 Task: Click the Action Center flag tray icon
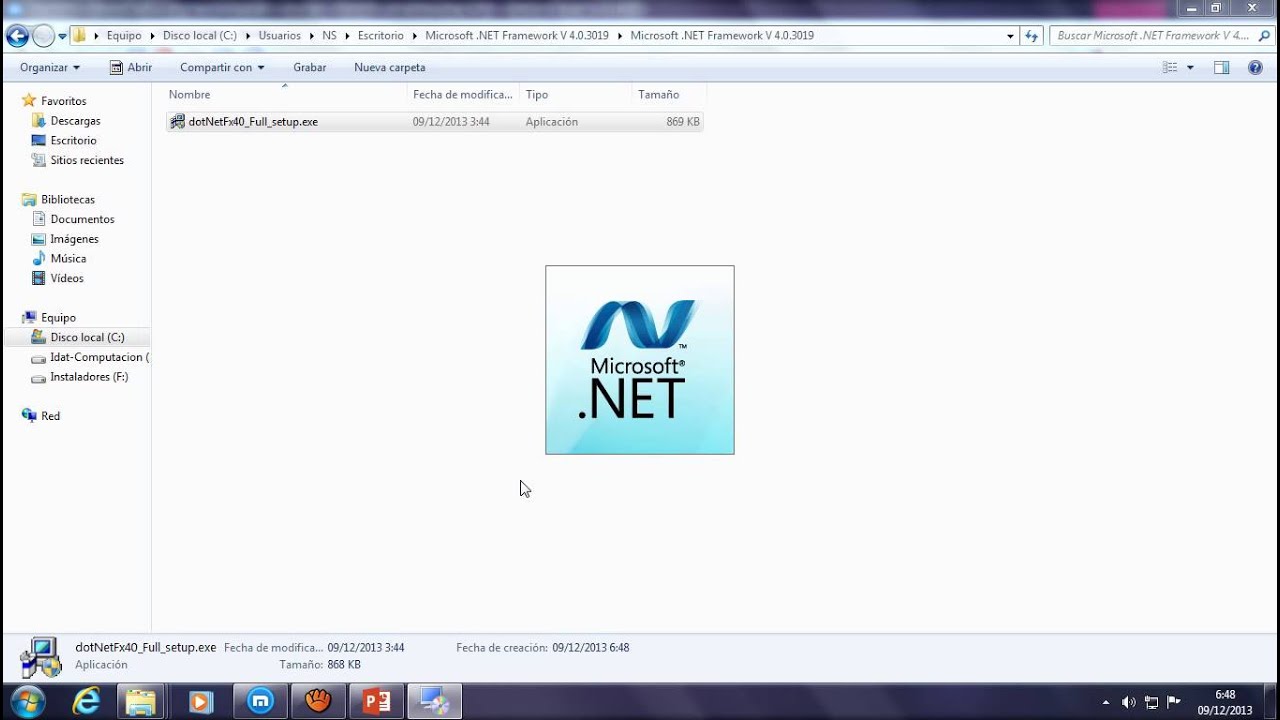point(1174,702)
